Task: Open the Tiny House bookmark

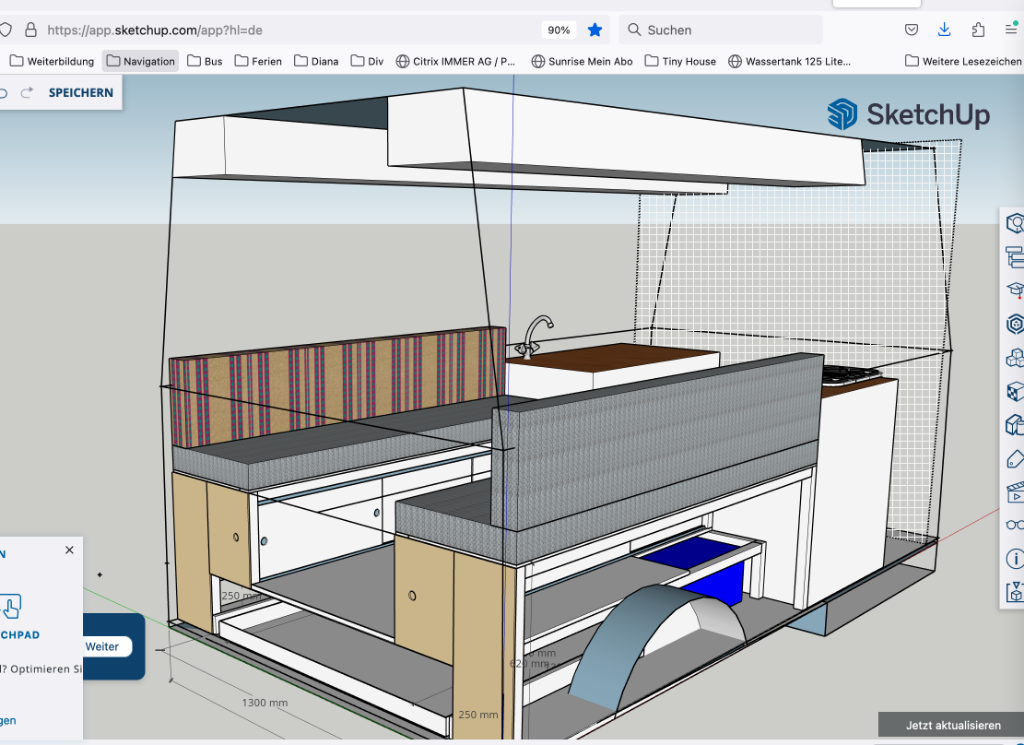Action: point(680,61)
